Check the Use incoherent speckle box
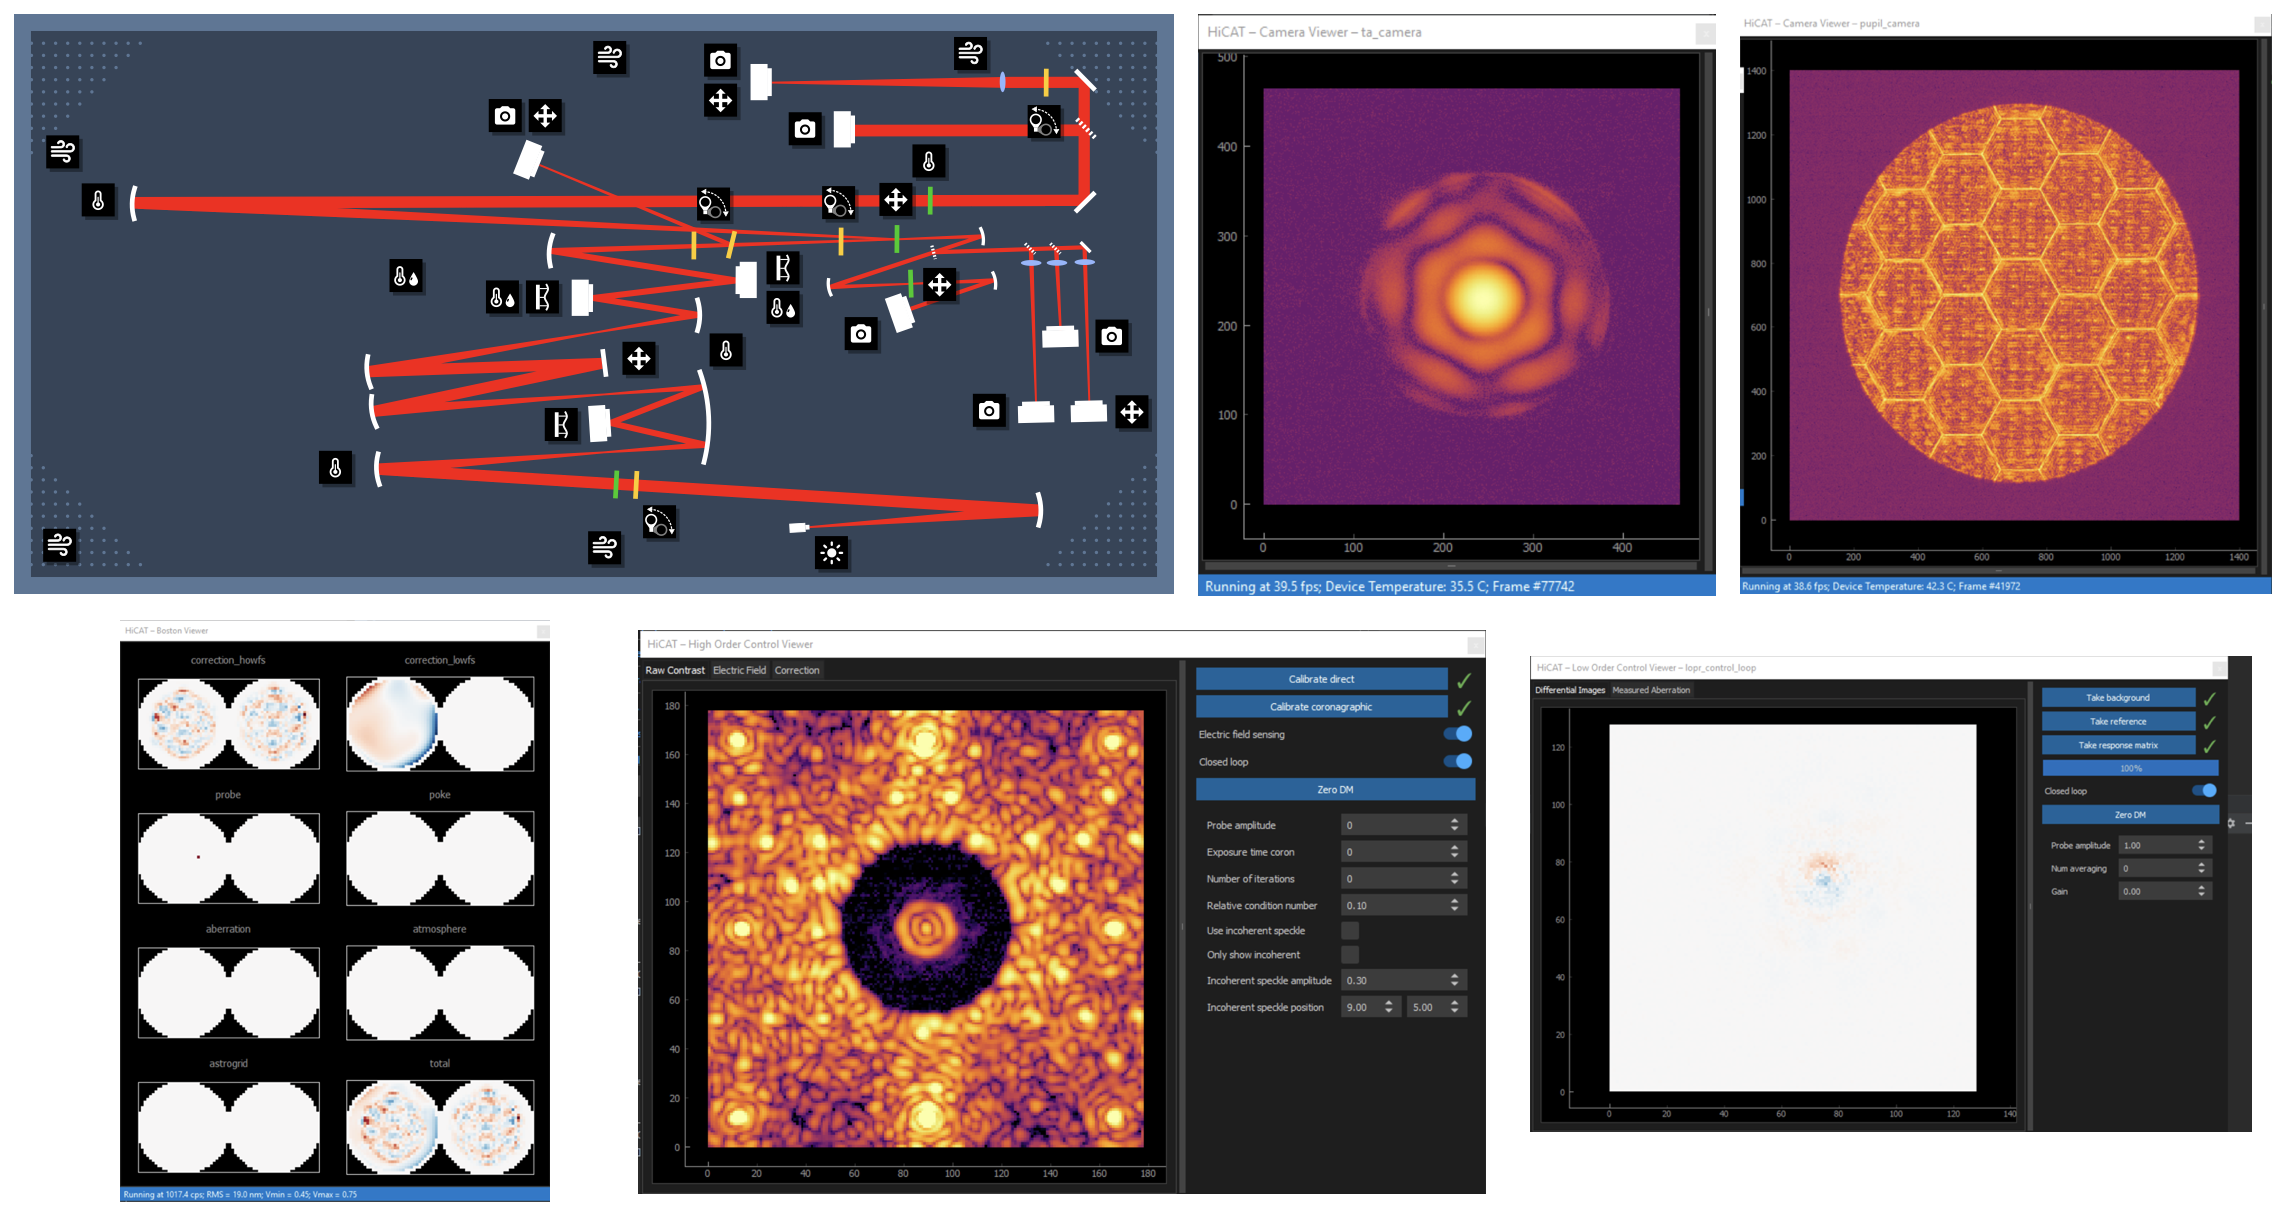Screen dimensions: 2286x1220 [x=1350, y=931]
